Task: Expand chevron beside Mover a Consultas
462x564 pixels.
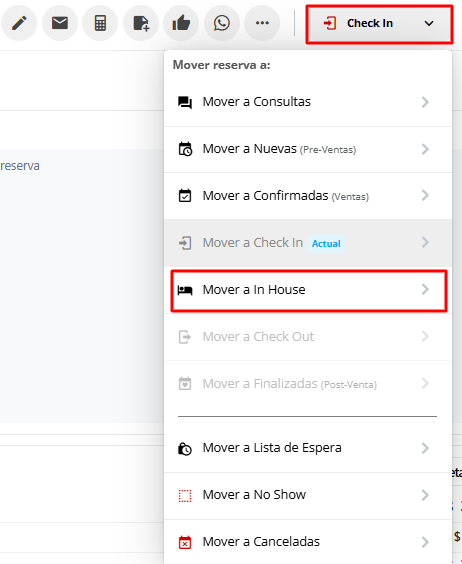Action: 425,102
